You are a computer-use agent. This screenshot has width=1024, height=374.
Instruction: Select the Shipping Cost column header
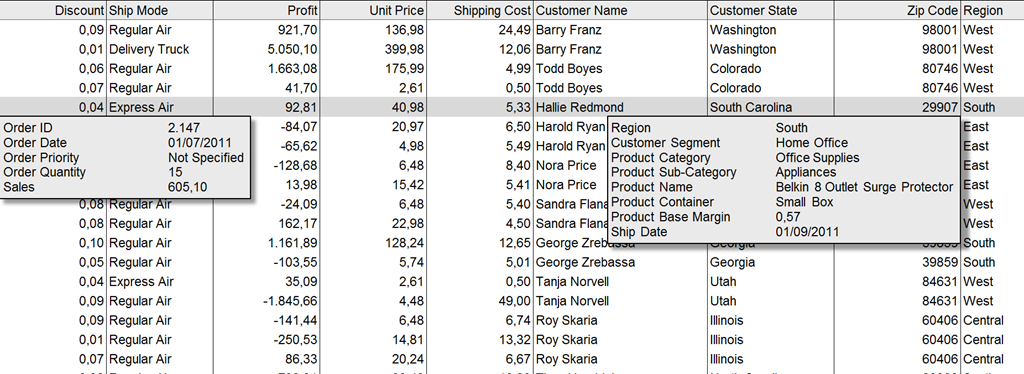(480, 10)
